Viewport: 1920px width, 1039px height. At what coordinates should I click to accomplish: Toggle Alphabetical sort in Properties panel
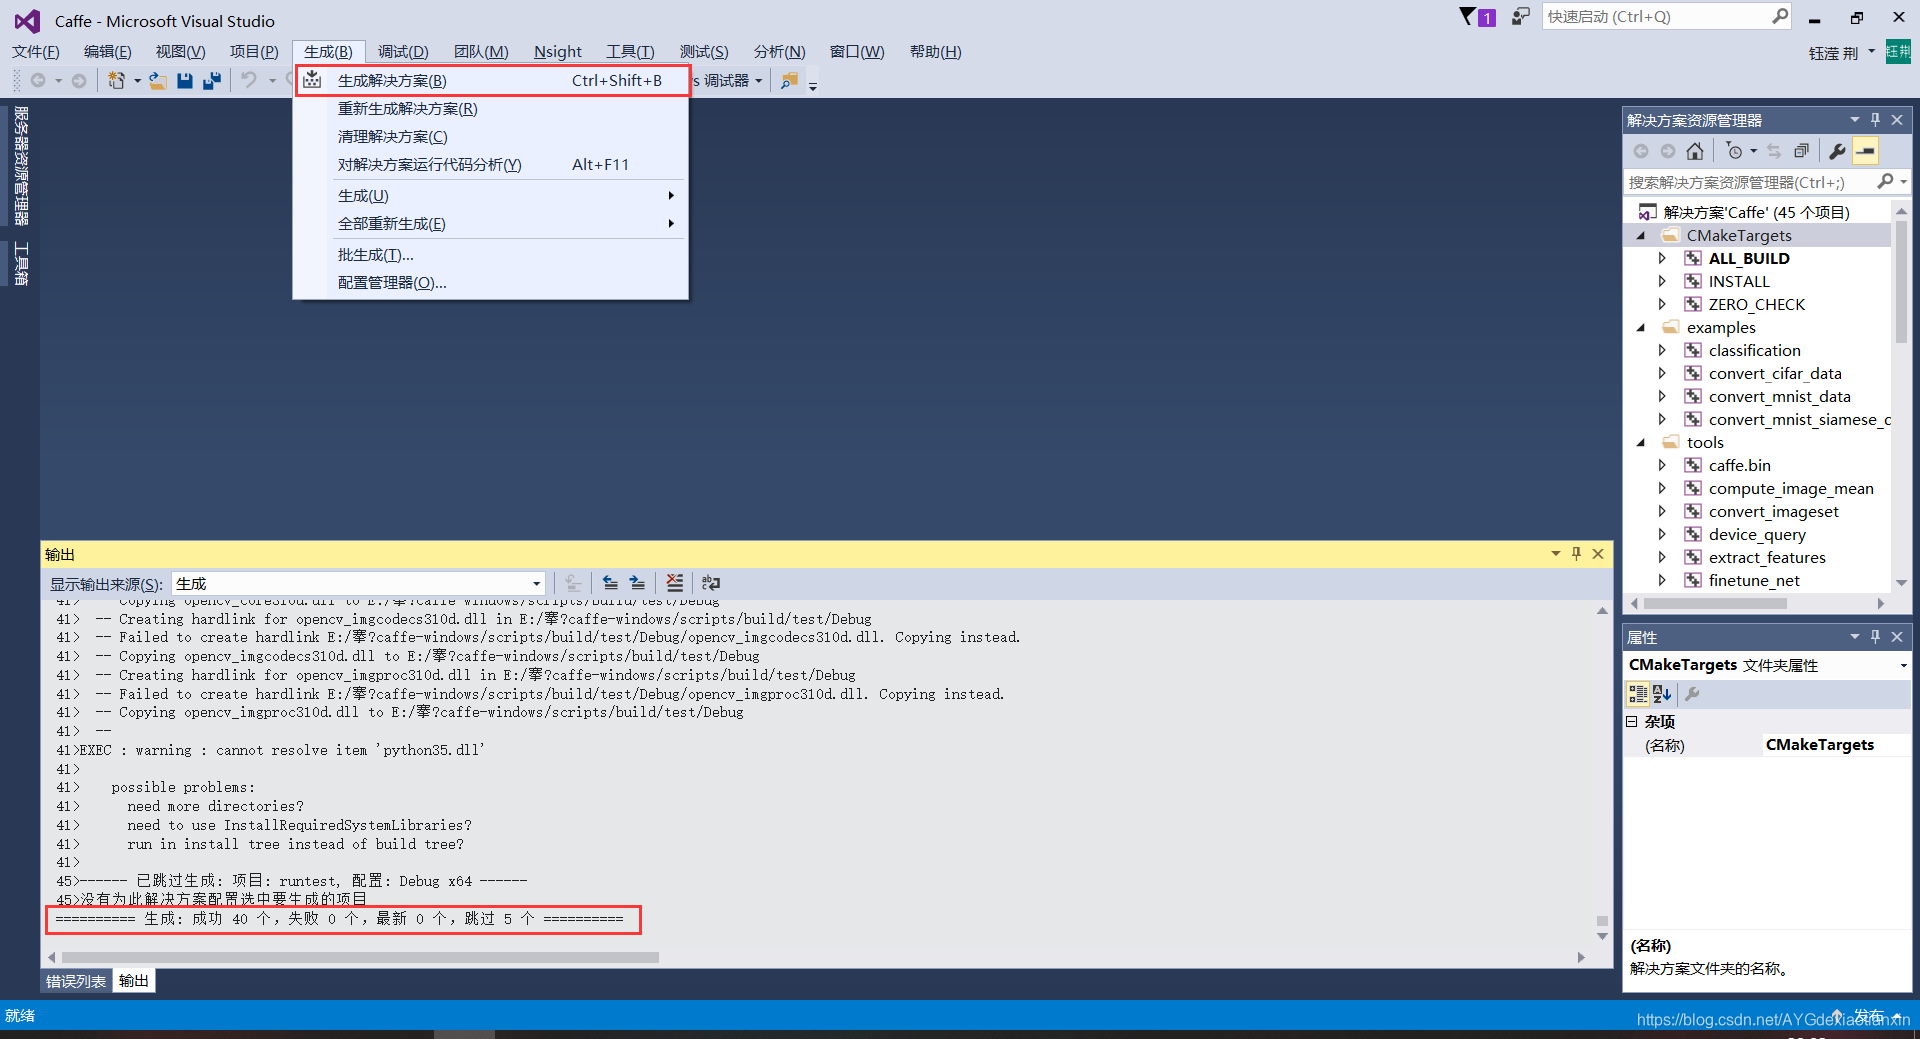pos(1662,693)
